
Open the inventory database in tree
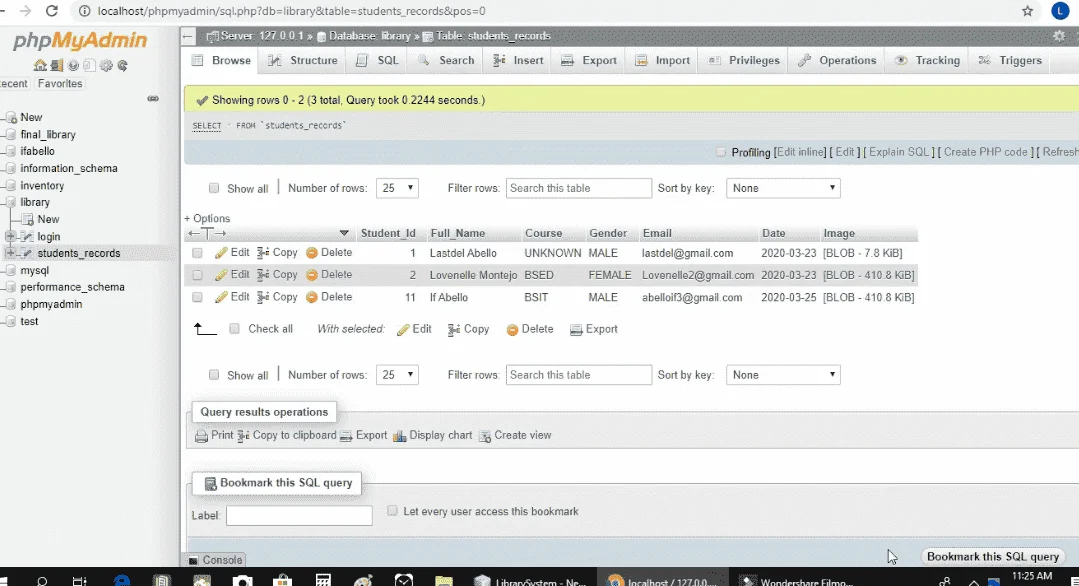point(42,186)
